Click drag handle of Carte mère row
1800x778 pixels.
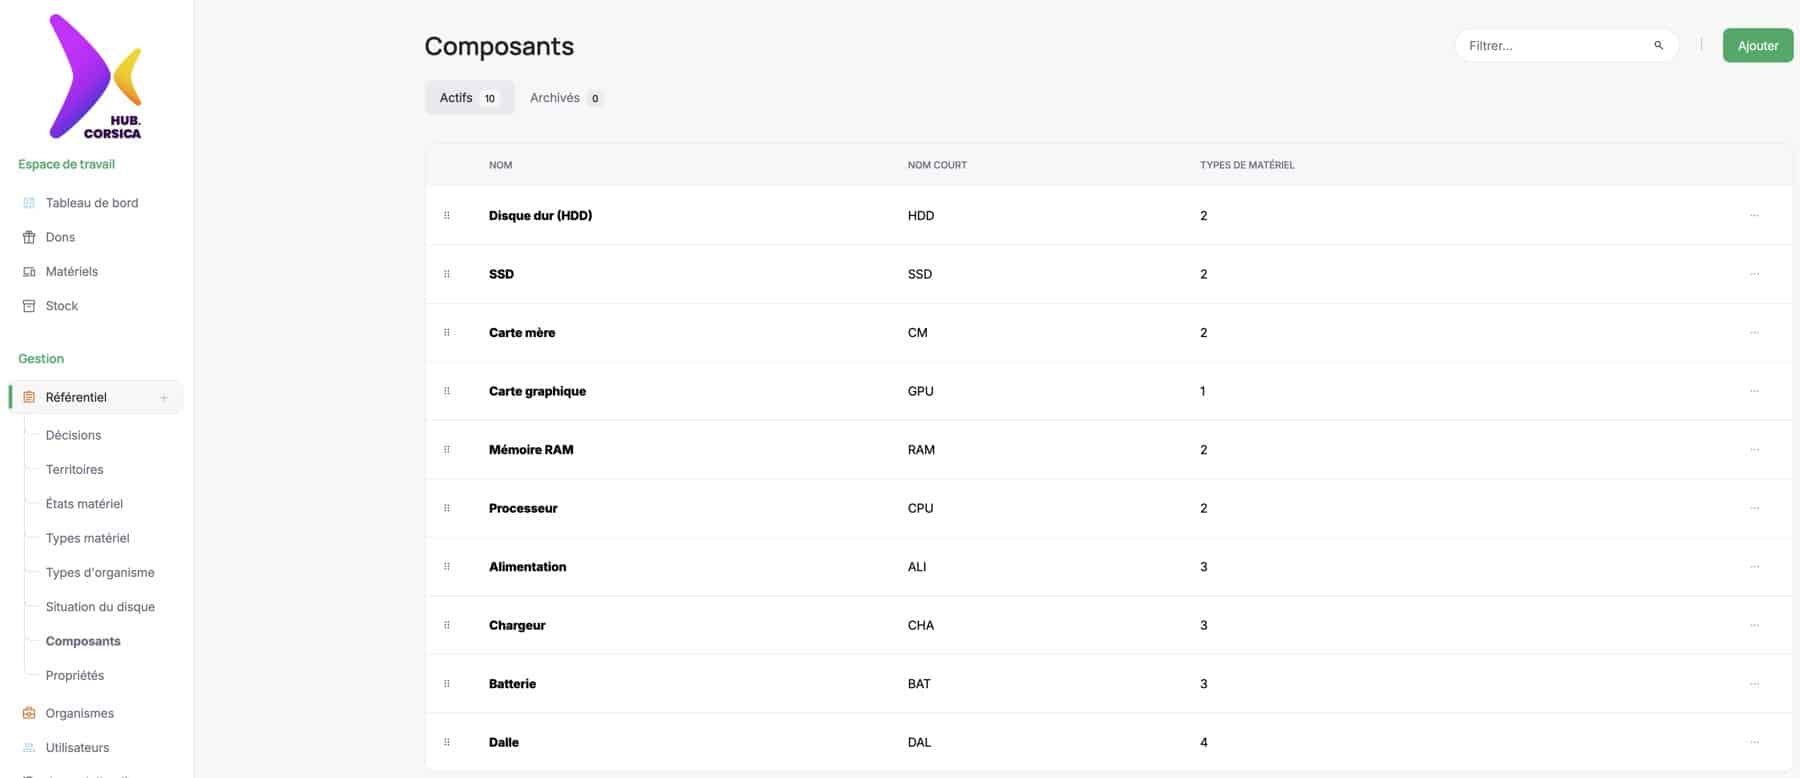[x=447, y=332]
